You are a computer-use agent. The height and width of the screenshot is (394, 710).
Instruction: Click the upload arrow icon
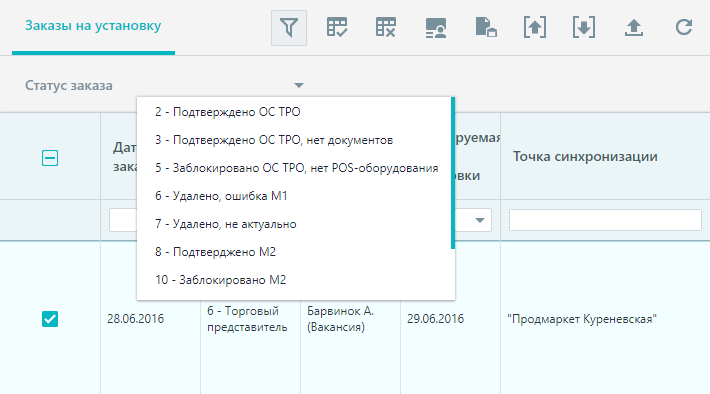(x=634, y=28)
